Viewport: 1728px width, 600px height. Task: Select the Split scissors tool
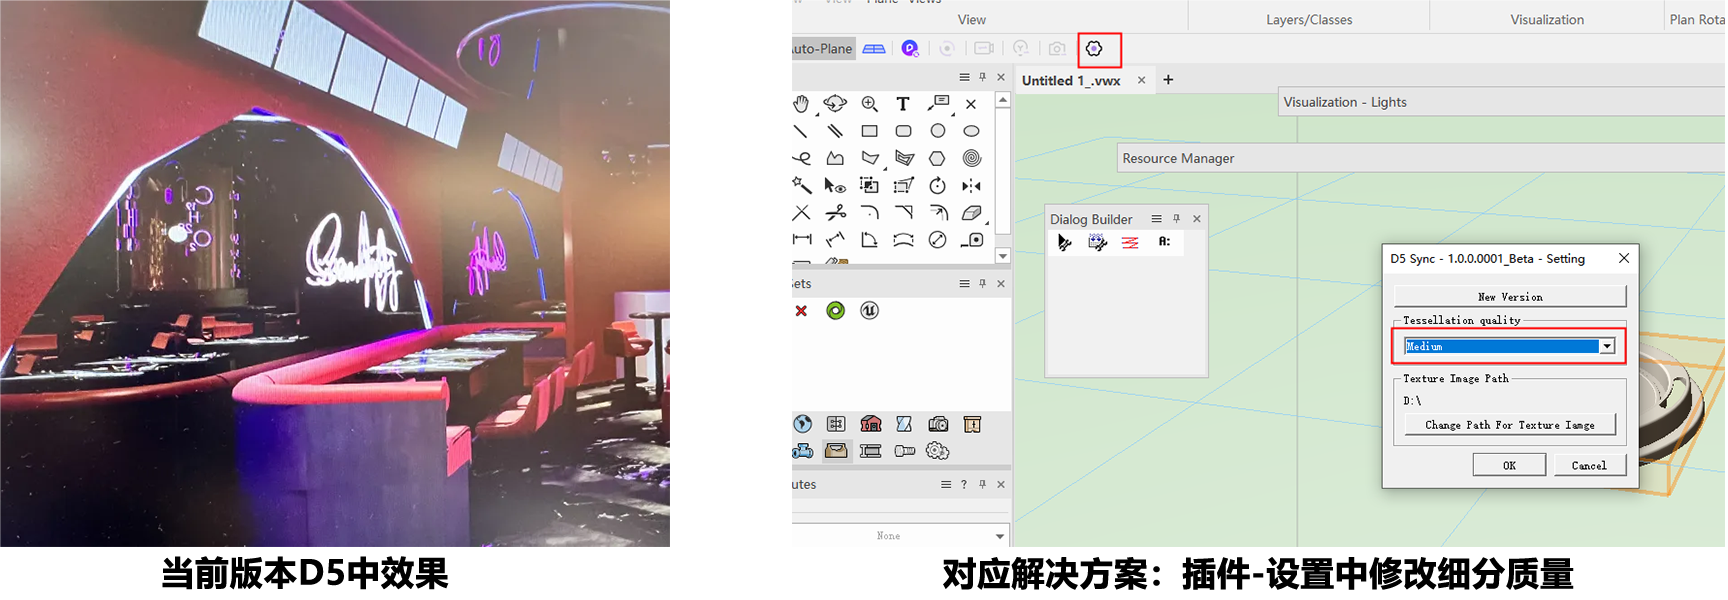pos(836,212)
